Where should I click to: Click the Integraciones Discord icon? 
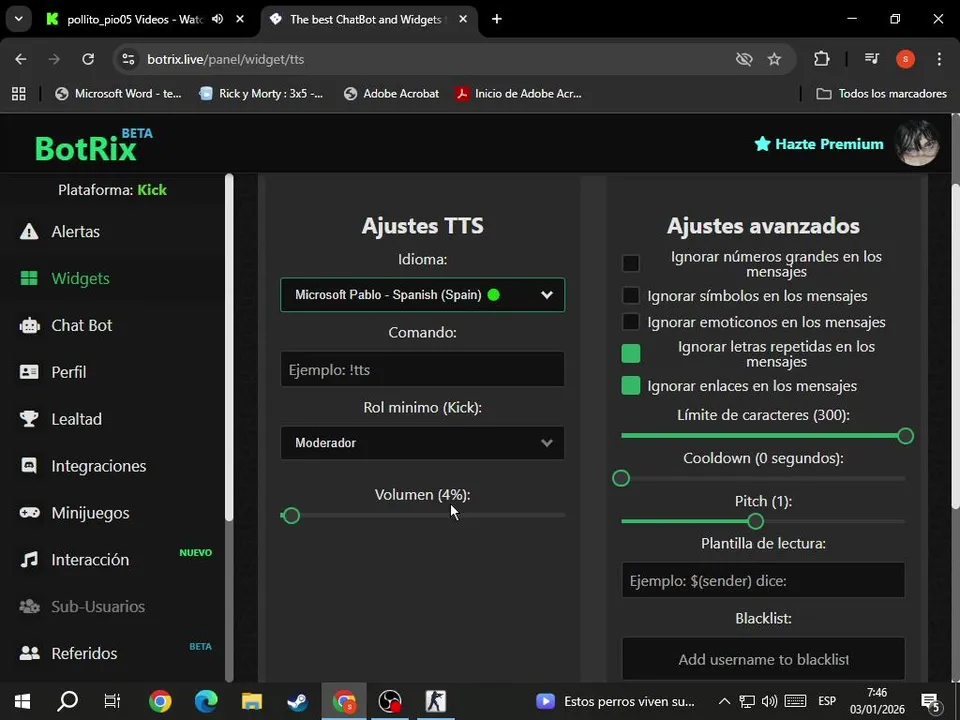tap(29, 466)
